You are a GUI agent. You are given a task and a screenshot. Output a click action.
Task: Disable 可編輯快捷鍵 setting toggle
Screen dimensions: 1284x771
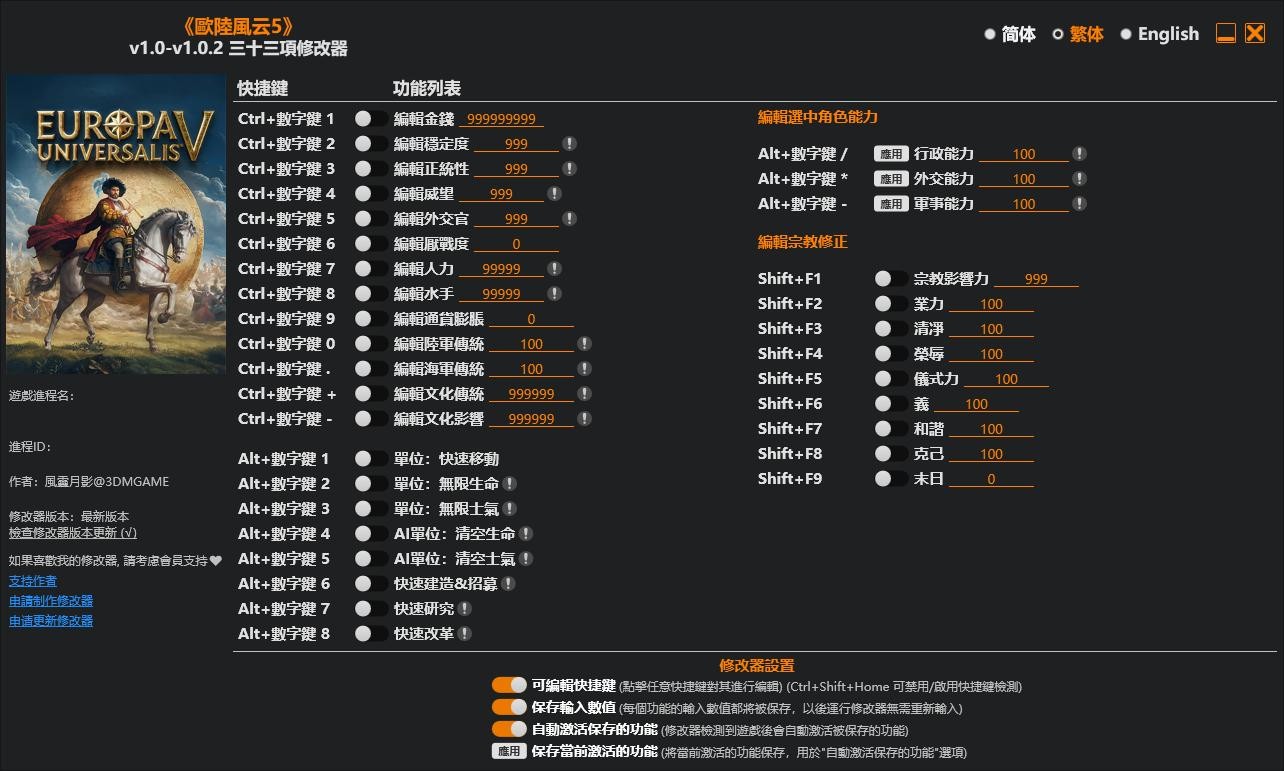click(509, 685)
